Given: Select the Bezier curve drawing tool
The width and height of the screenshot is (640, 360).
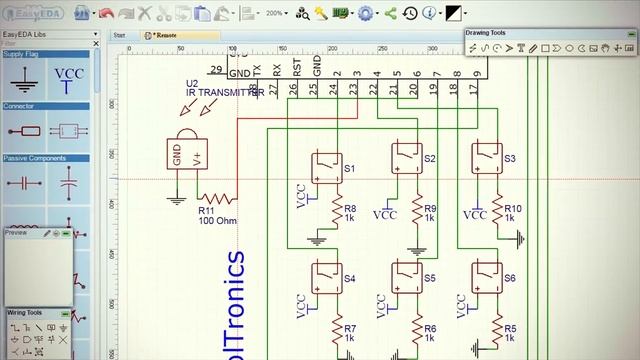Looking at the screenshot, I should (x=485, y=48).
